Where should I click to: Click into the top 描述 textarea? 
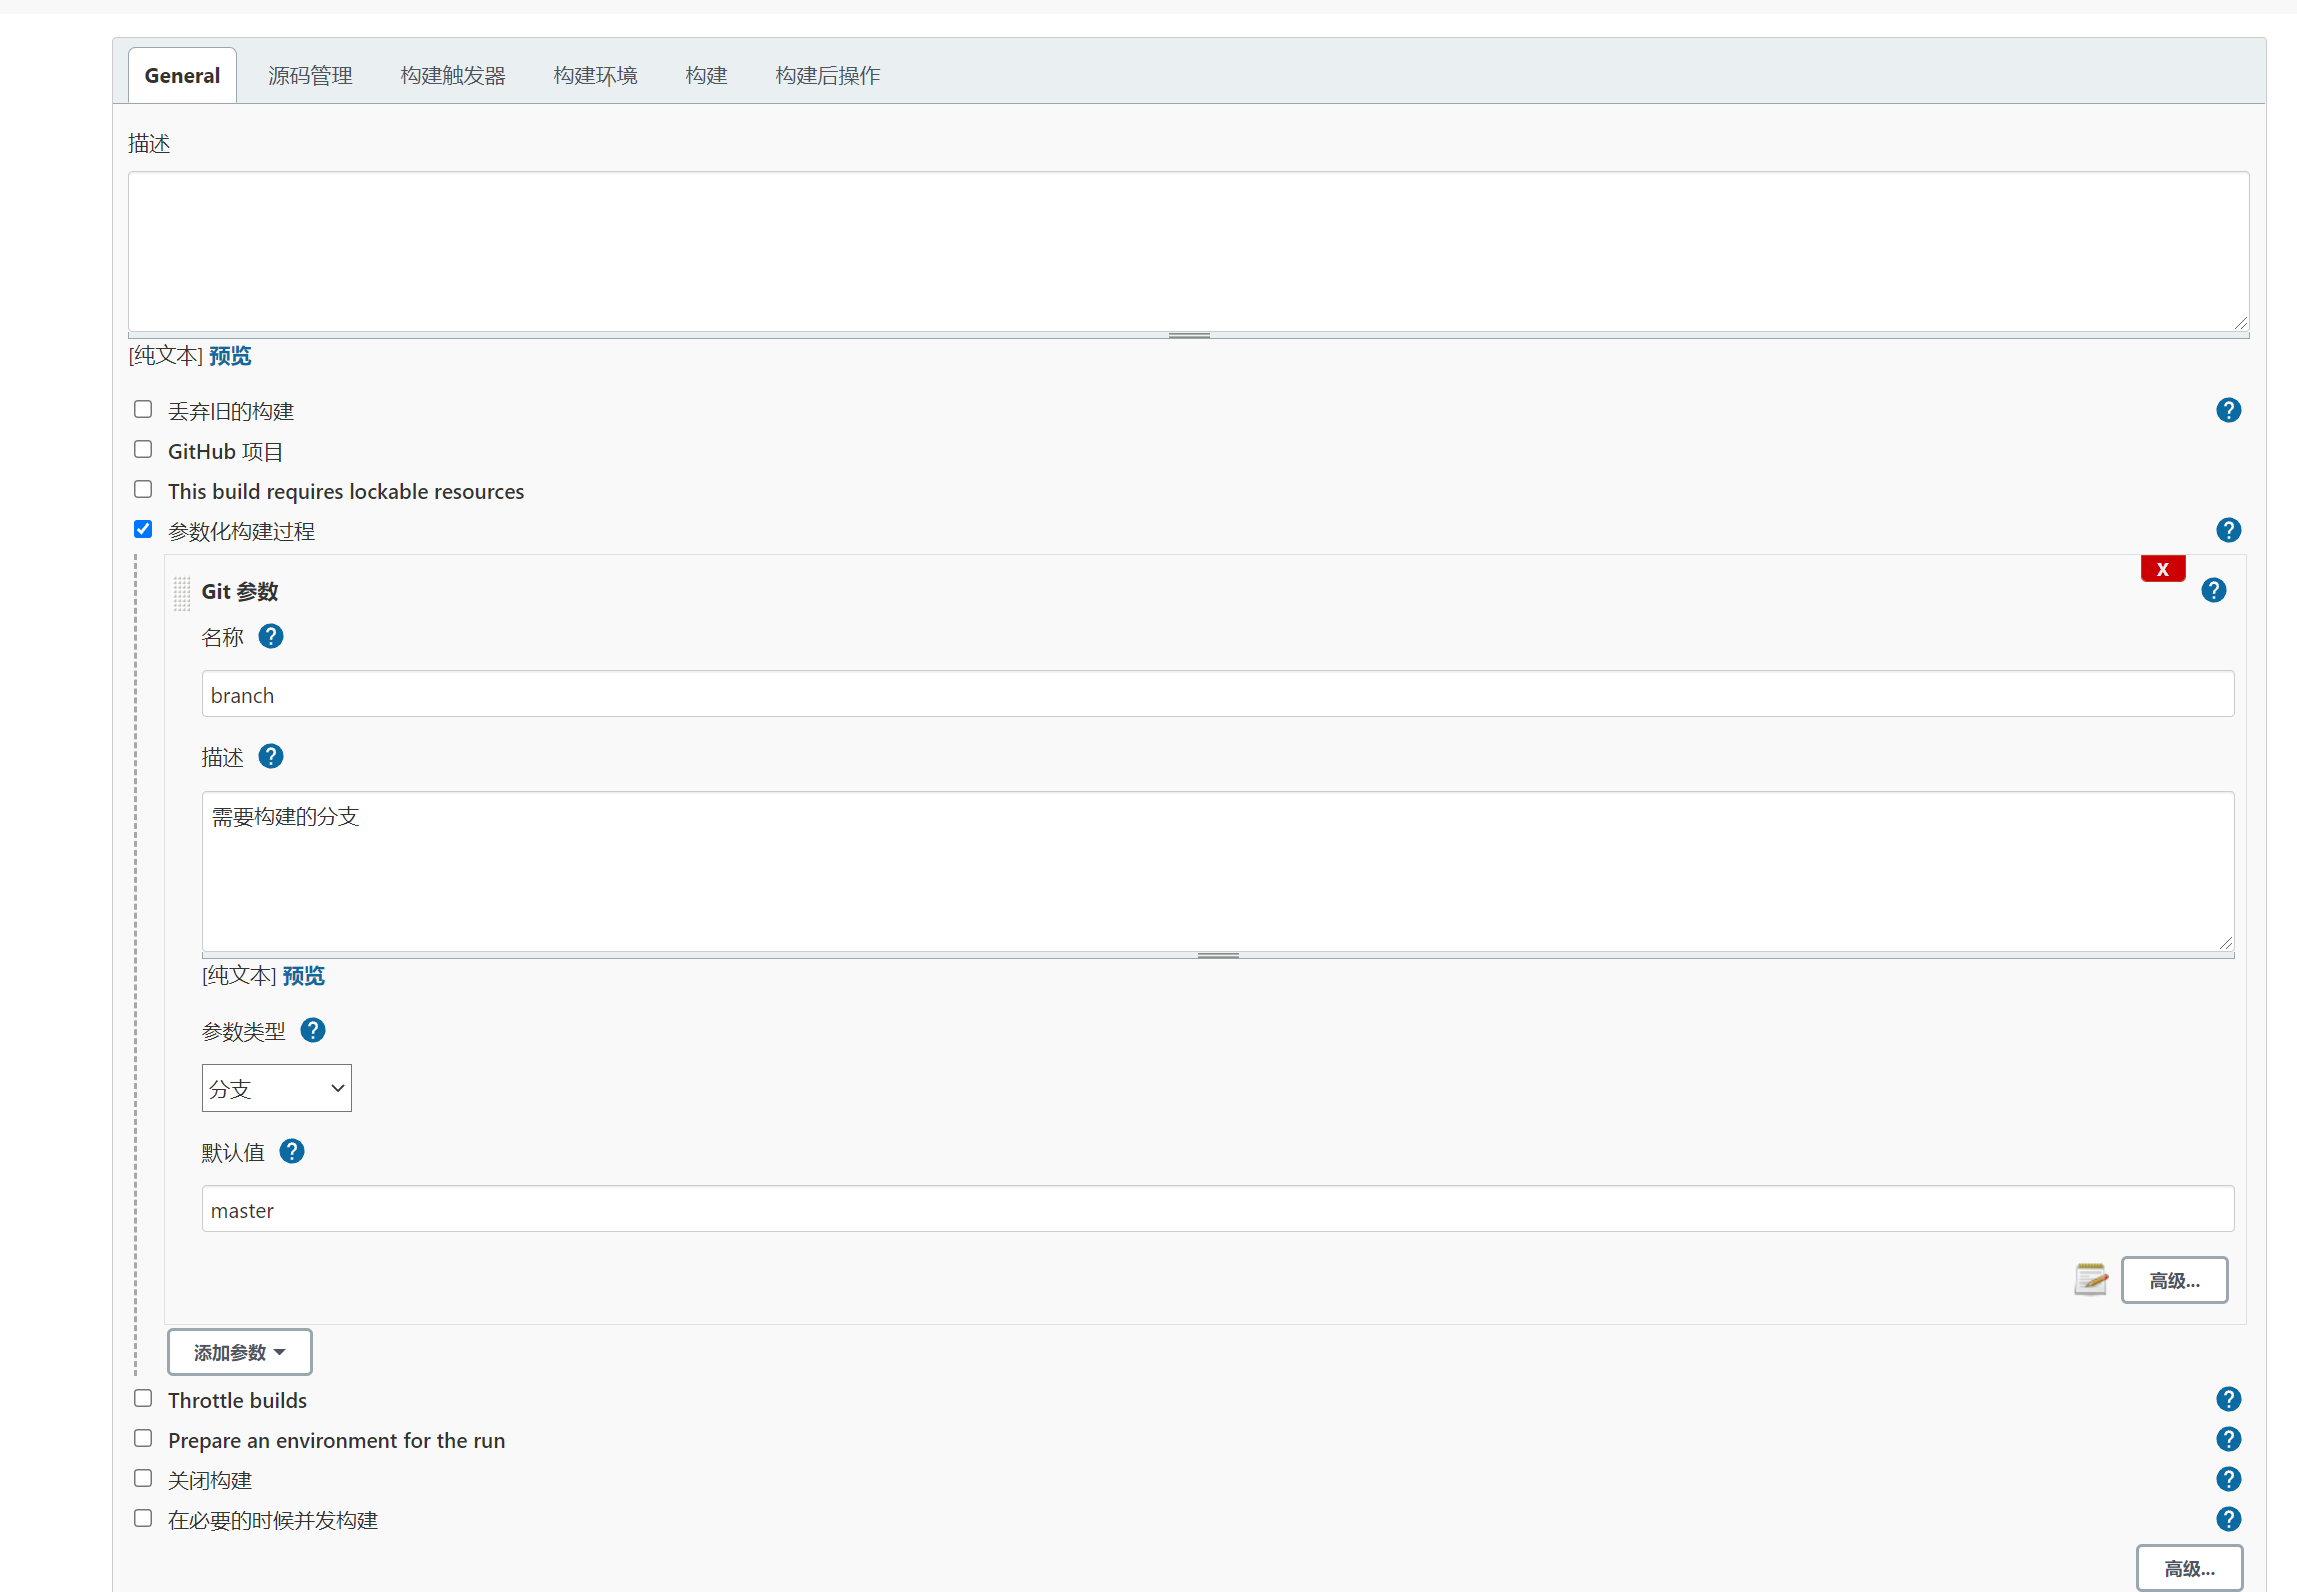click(1189, 251)
